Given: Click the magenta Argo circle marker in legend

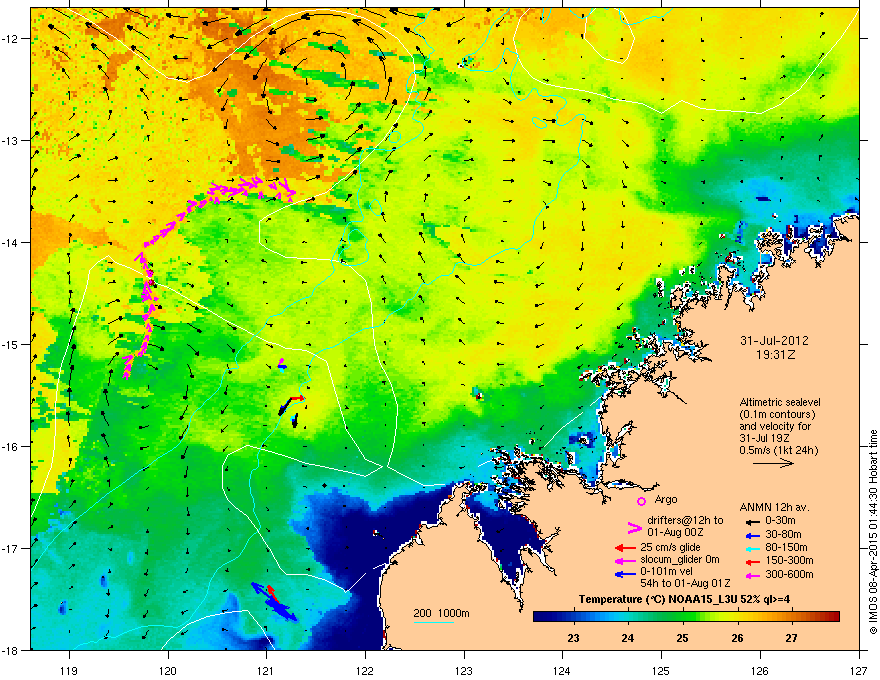Looking at the screenshot, I should (x=641, y=501).
